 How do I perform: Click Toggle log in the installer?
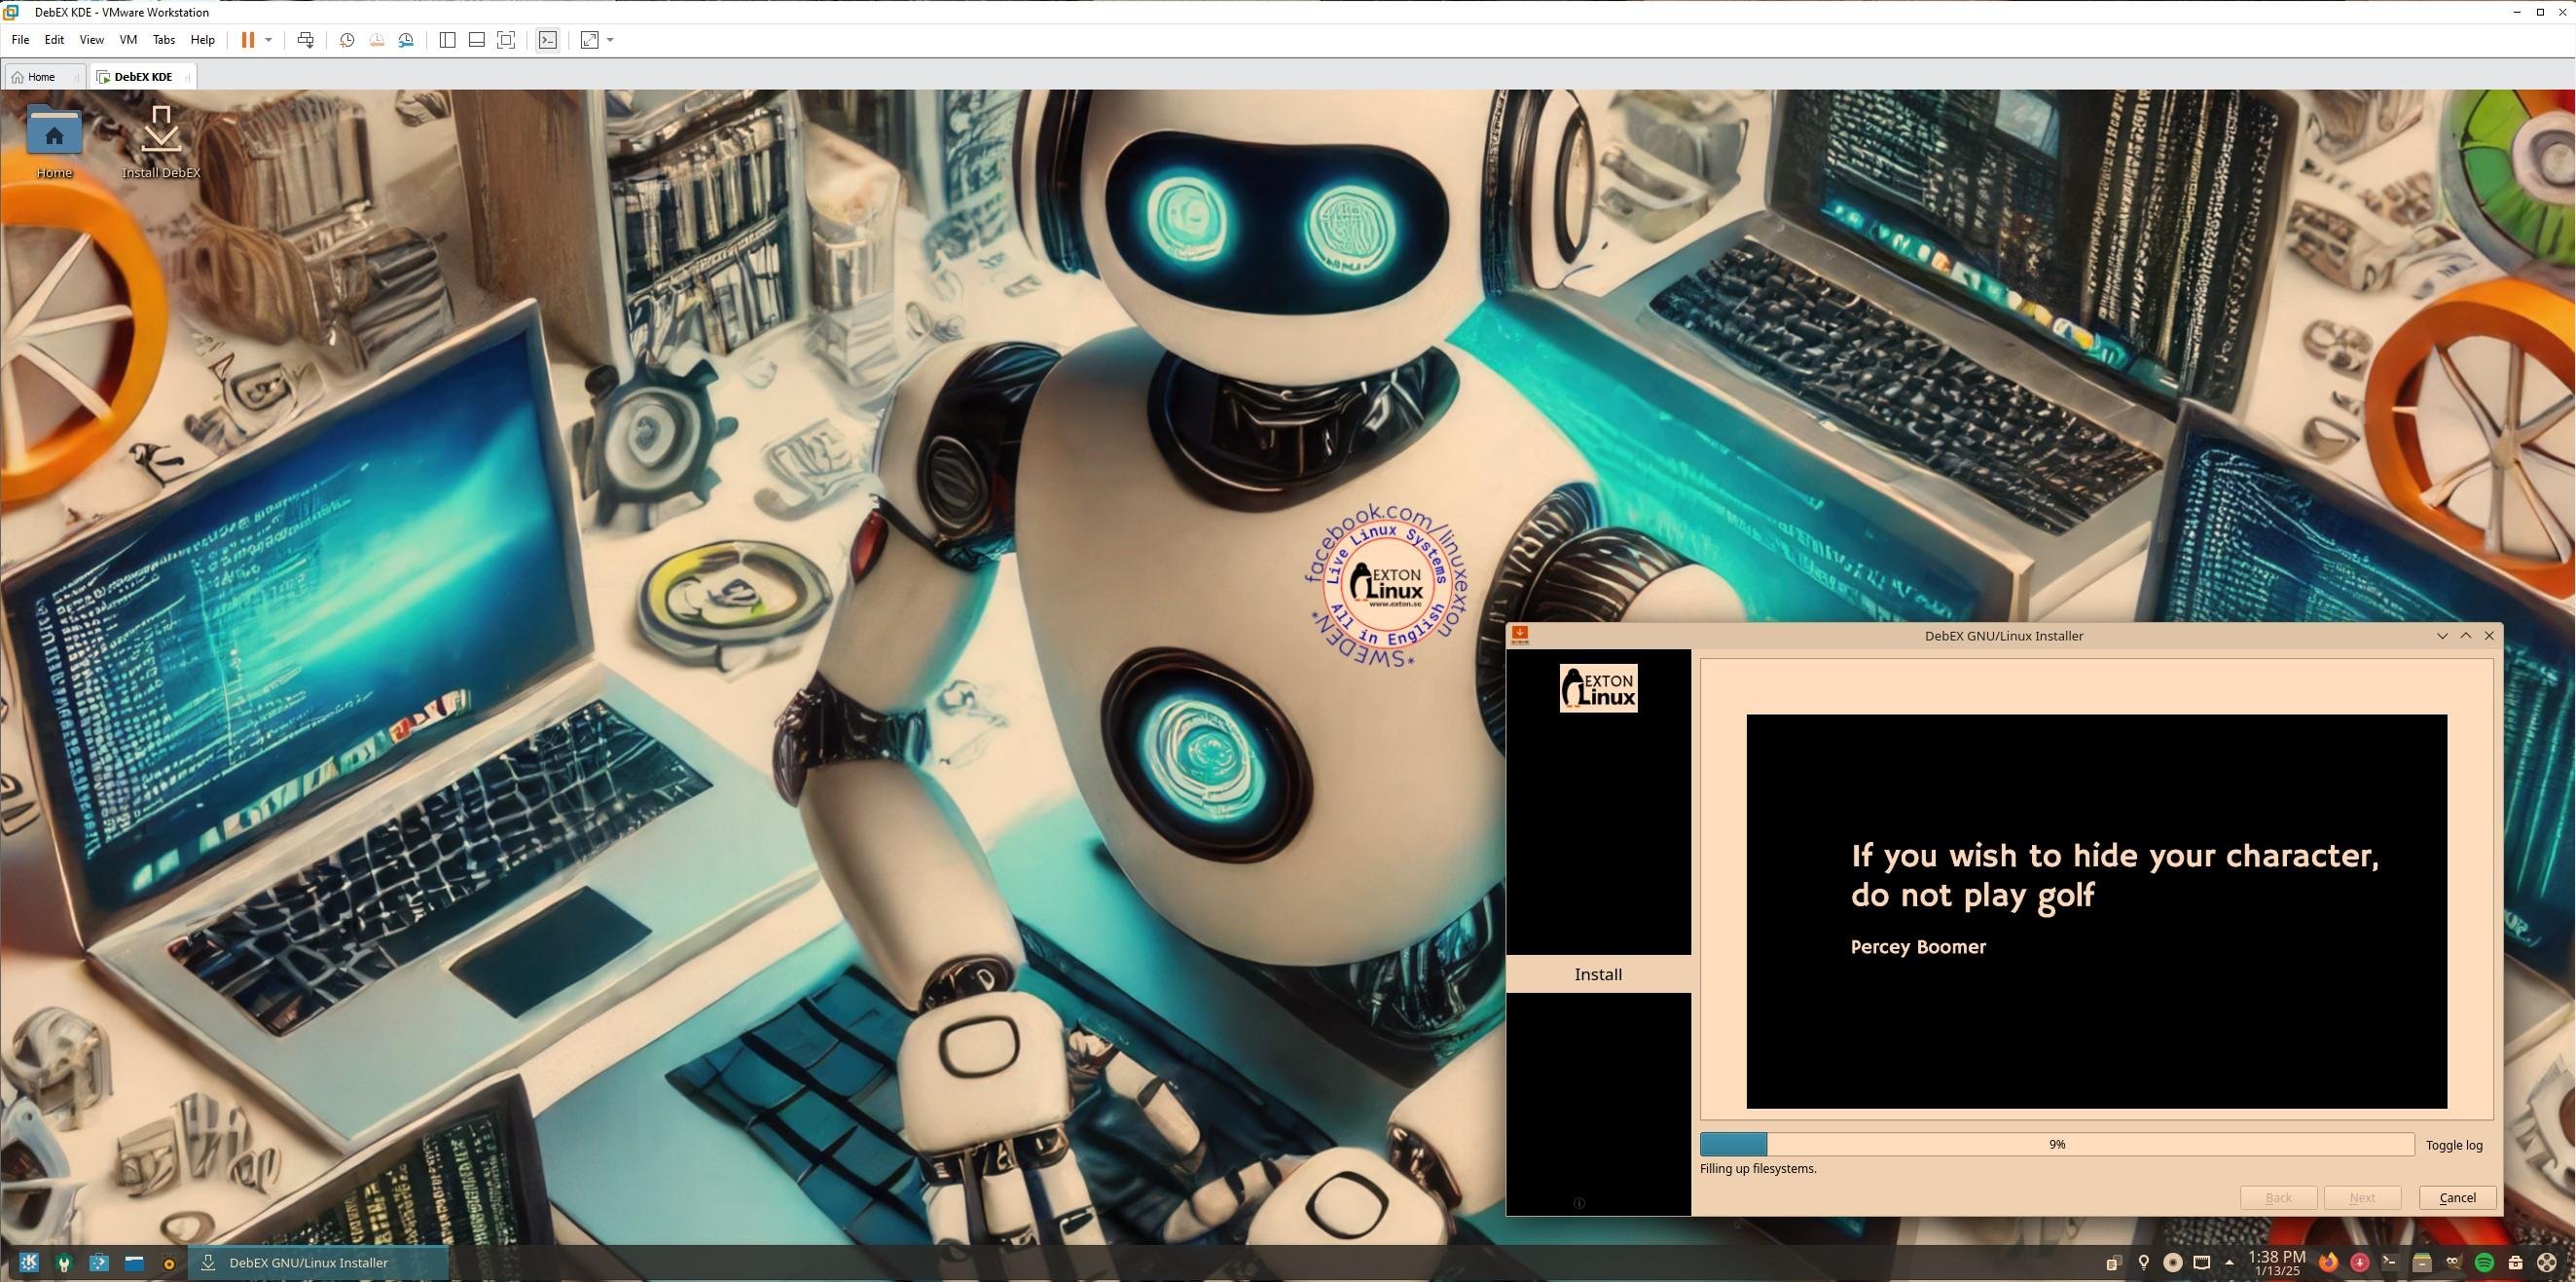point(2454,1145)
